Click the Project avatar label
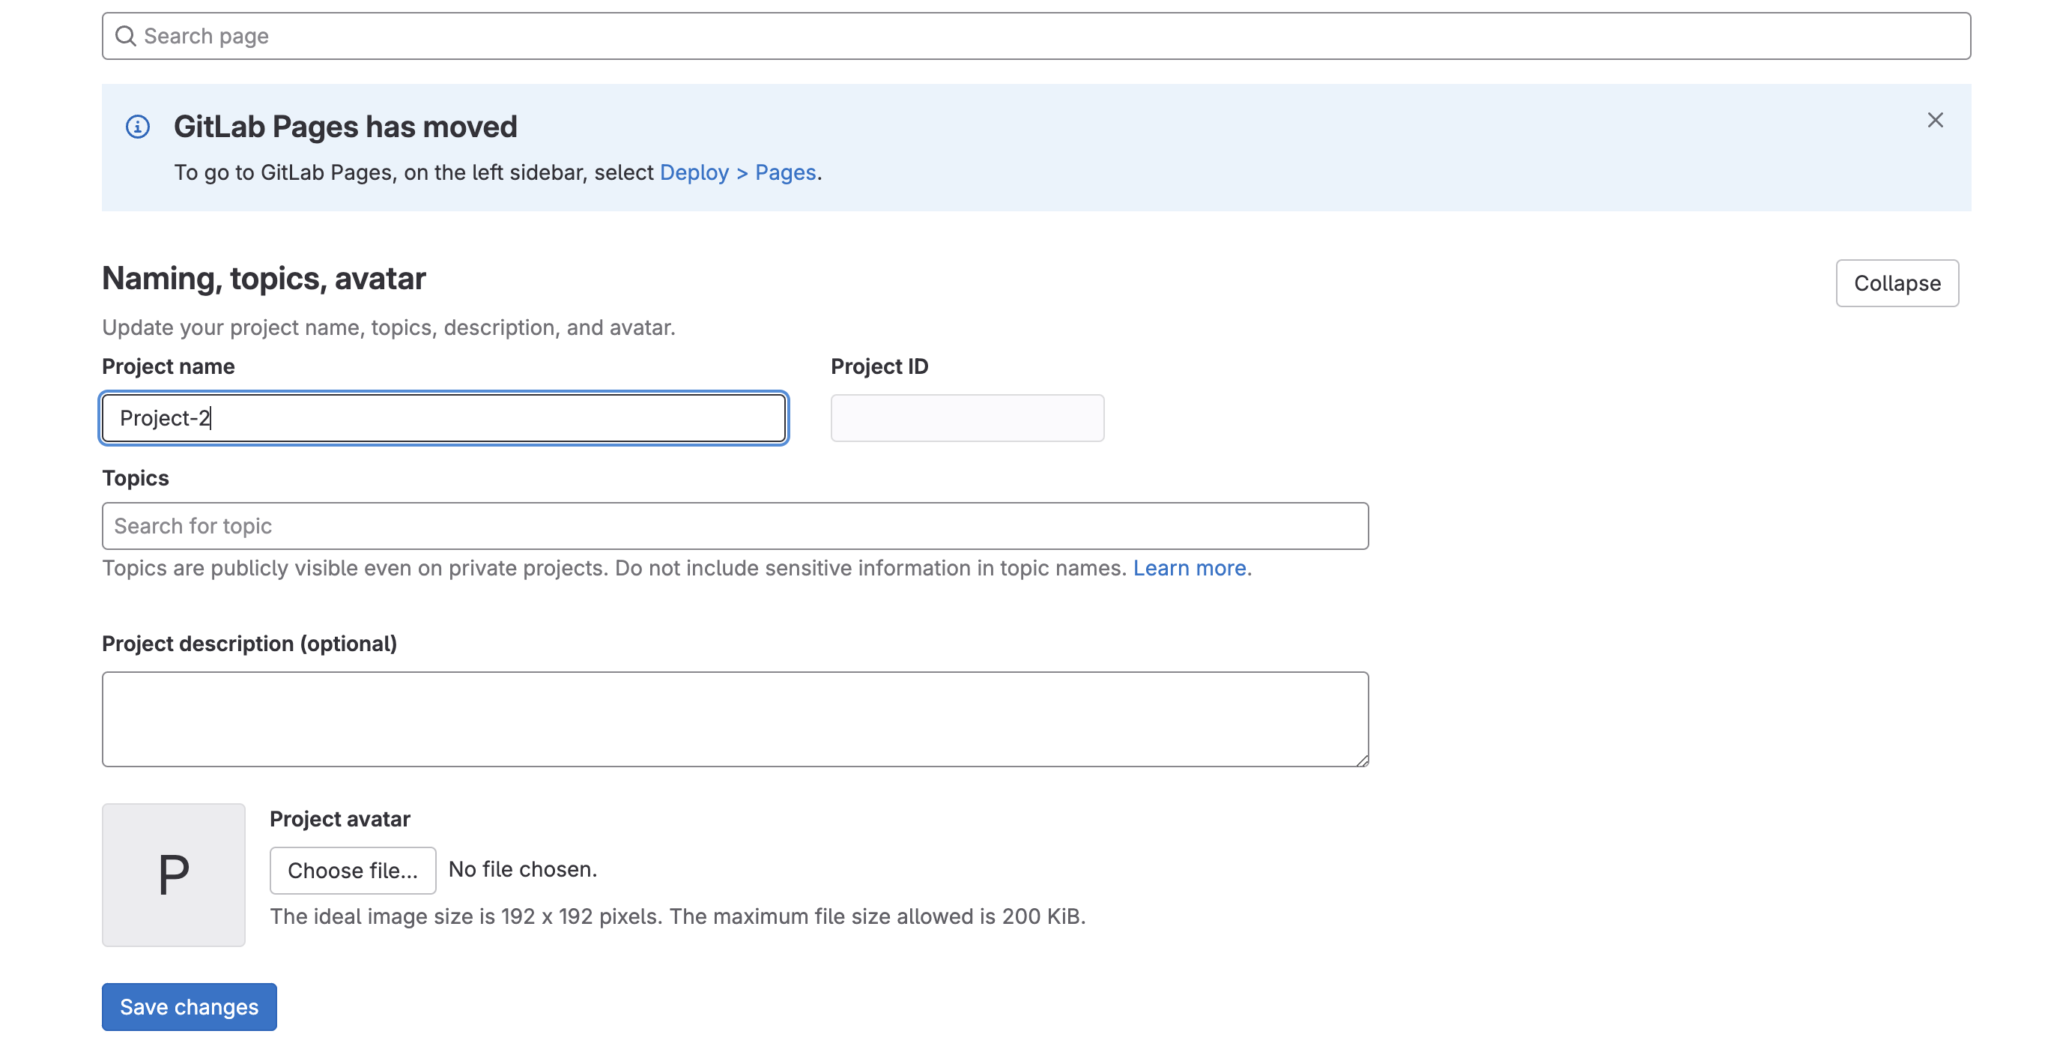This screenshot has height=1049, width=2048. tap(339, 818)
